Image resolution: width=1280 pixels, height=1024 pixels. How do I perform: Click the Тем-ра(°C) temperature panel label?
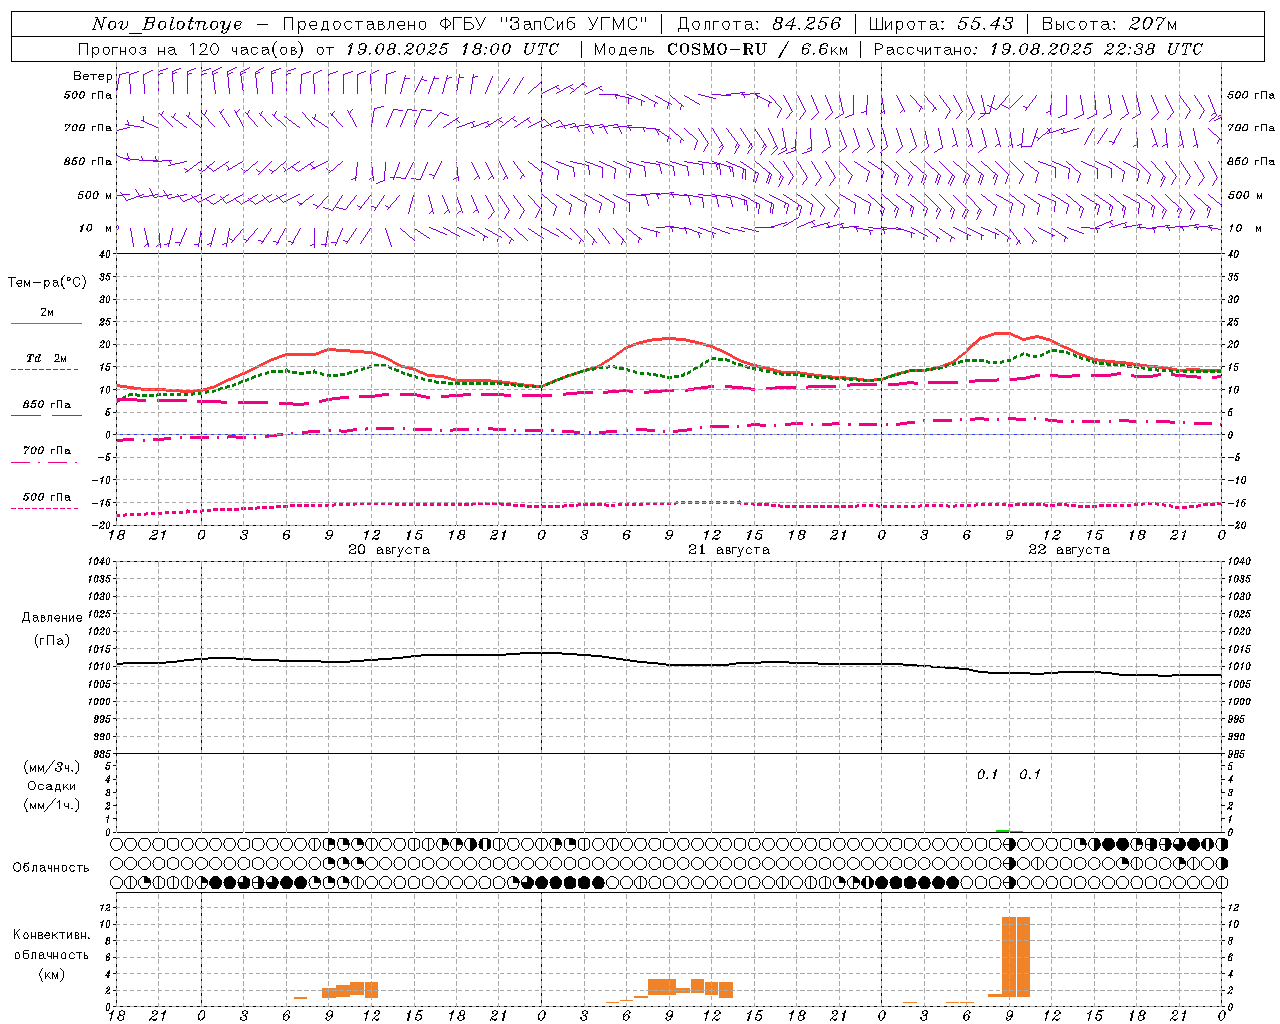(x=47, y=283)
